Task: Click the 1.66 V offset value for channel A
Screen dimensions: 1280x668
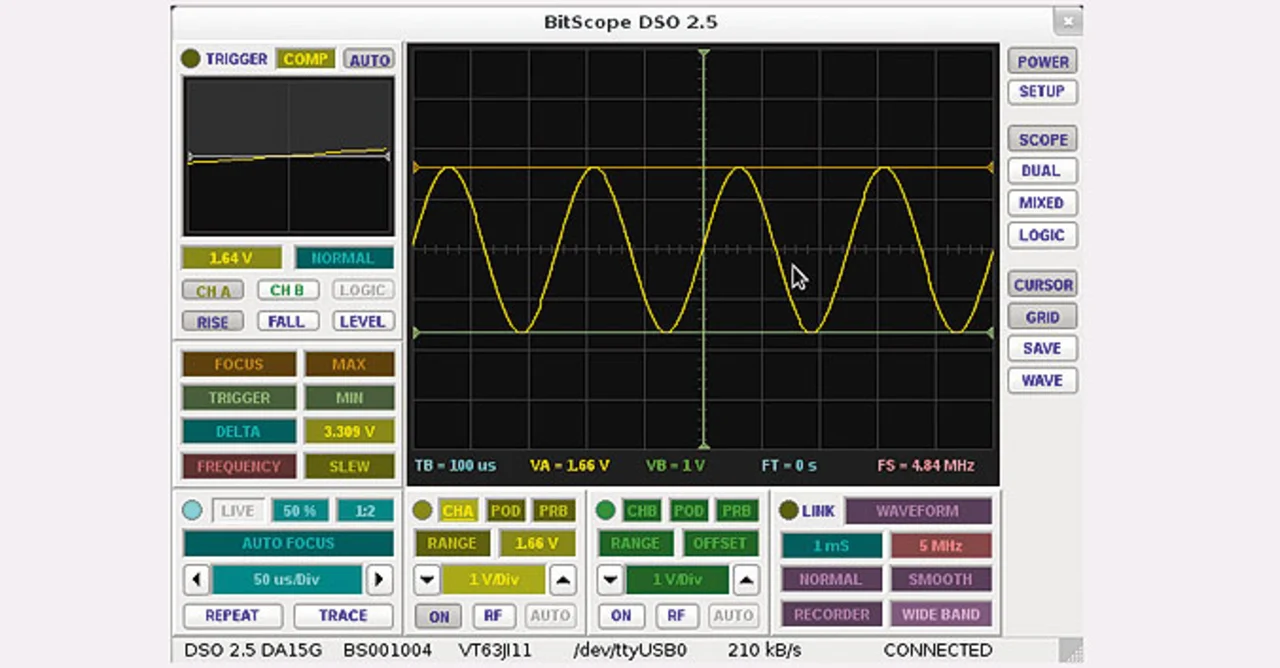Action: (x=537, y=544)
